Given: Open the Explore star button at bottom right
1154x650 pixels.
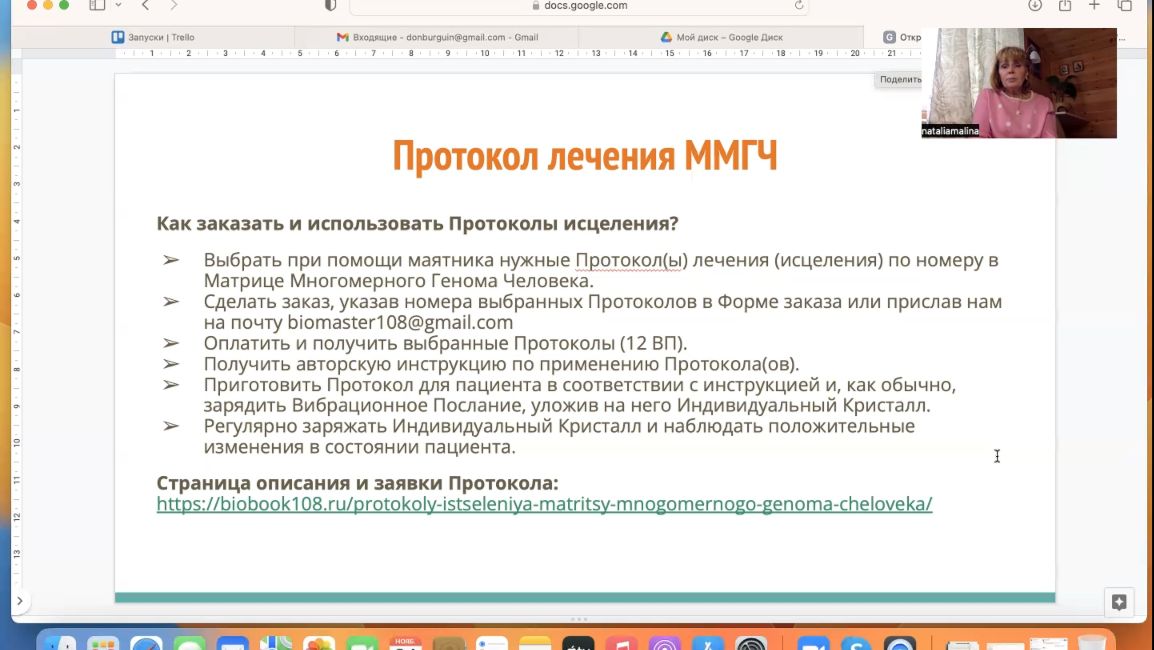Looking at the screenshot, I should pos(1119,602).
